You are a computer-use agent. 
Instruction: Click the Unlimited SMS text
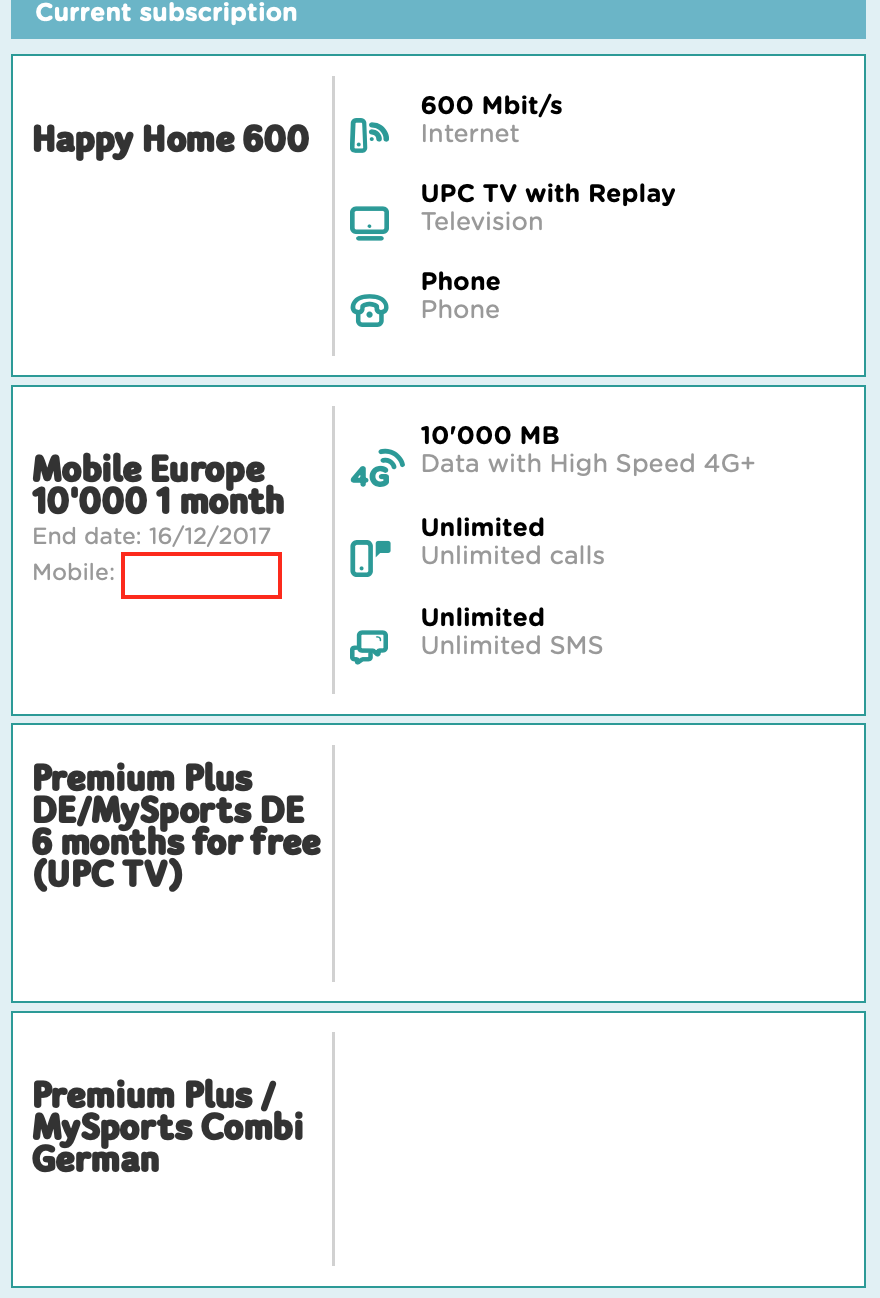511,646
